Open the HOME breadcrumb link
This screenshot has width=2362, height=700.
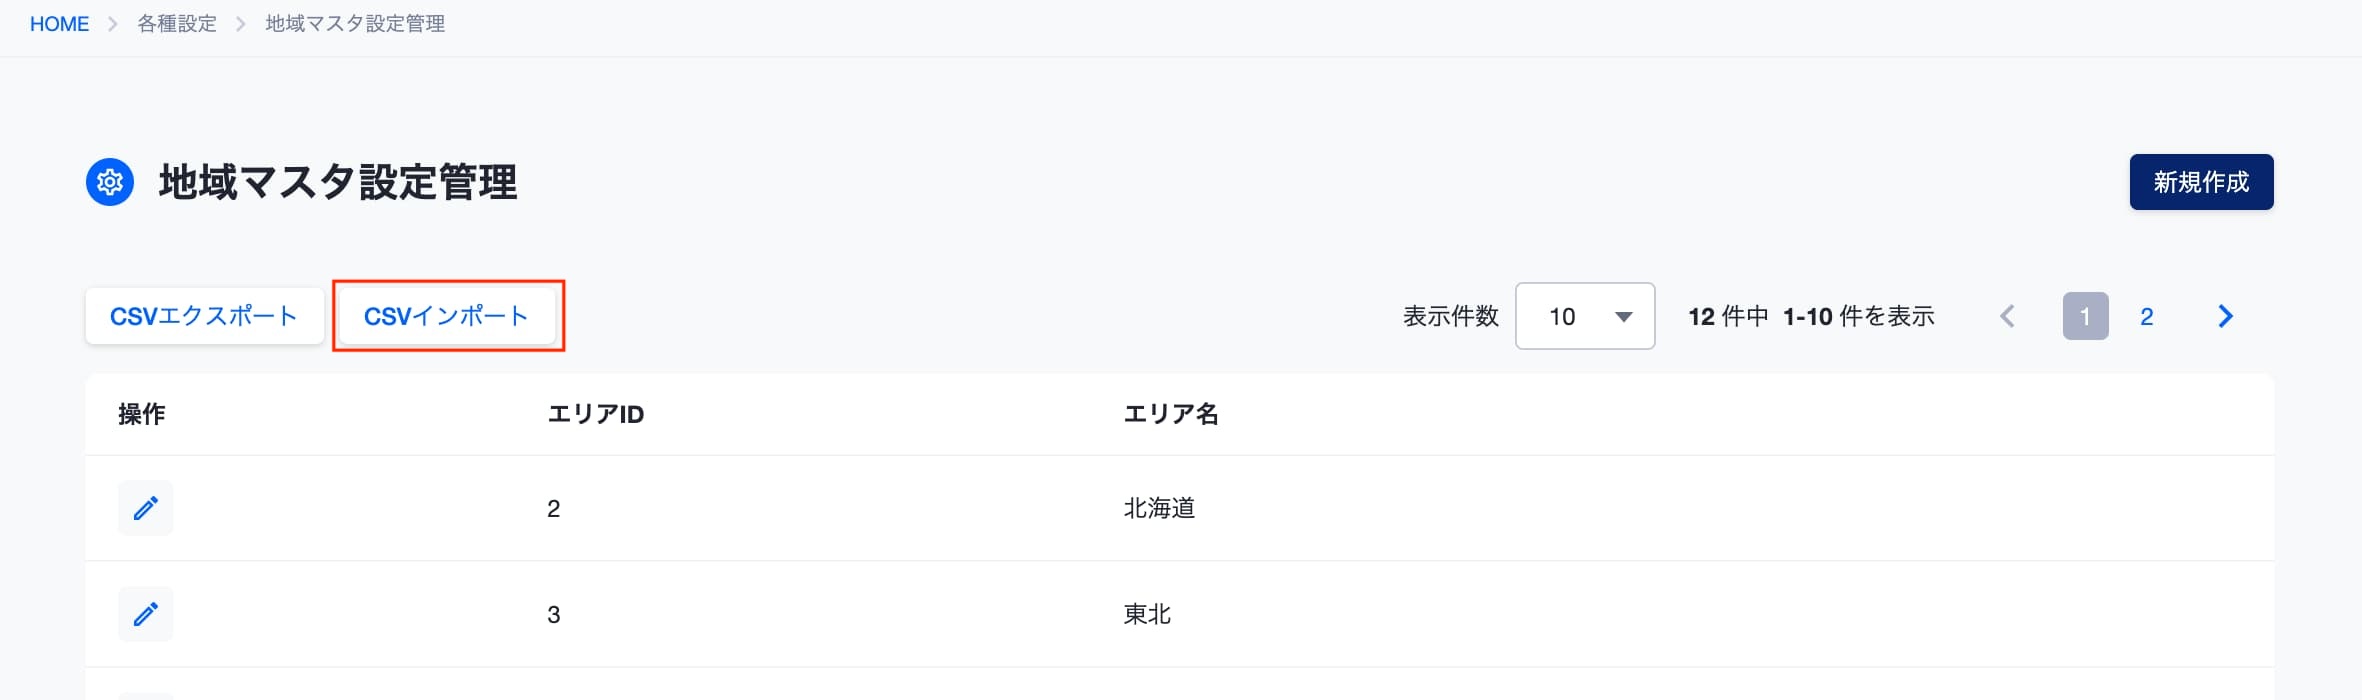[59, 24]
